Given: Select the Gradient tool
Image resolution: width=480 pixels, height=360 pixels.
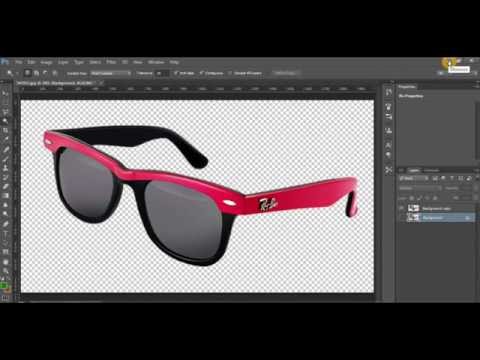Looking at the screenshot, I should tap(6, 196).
